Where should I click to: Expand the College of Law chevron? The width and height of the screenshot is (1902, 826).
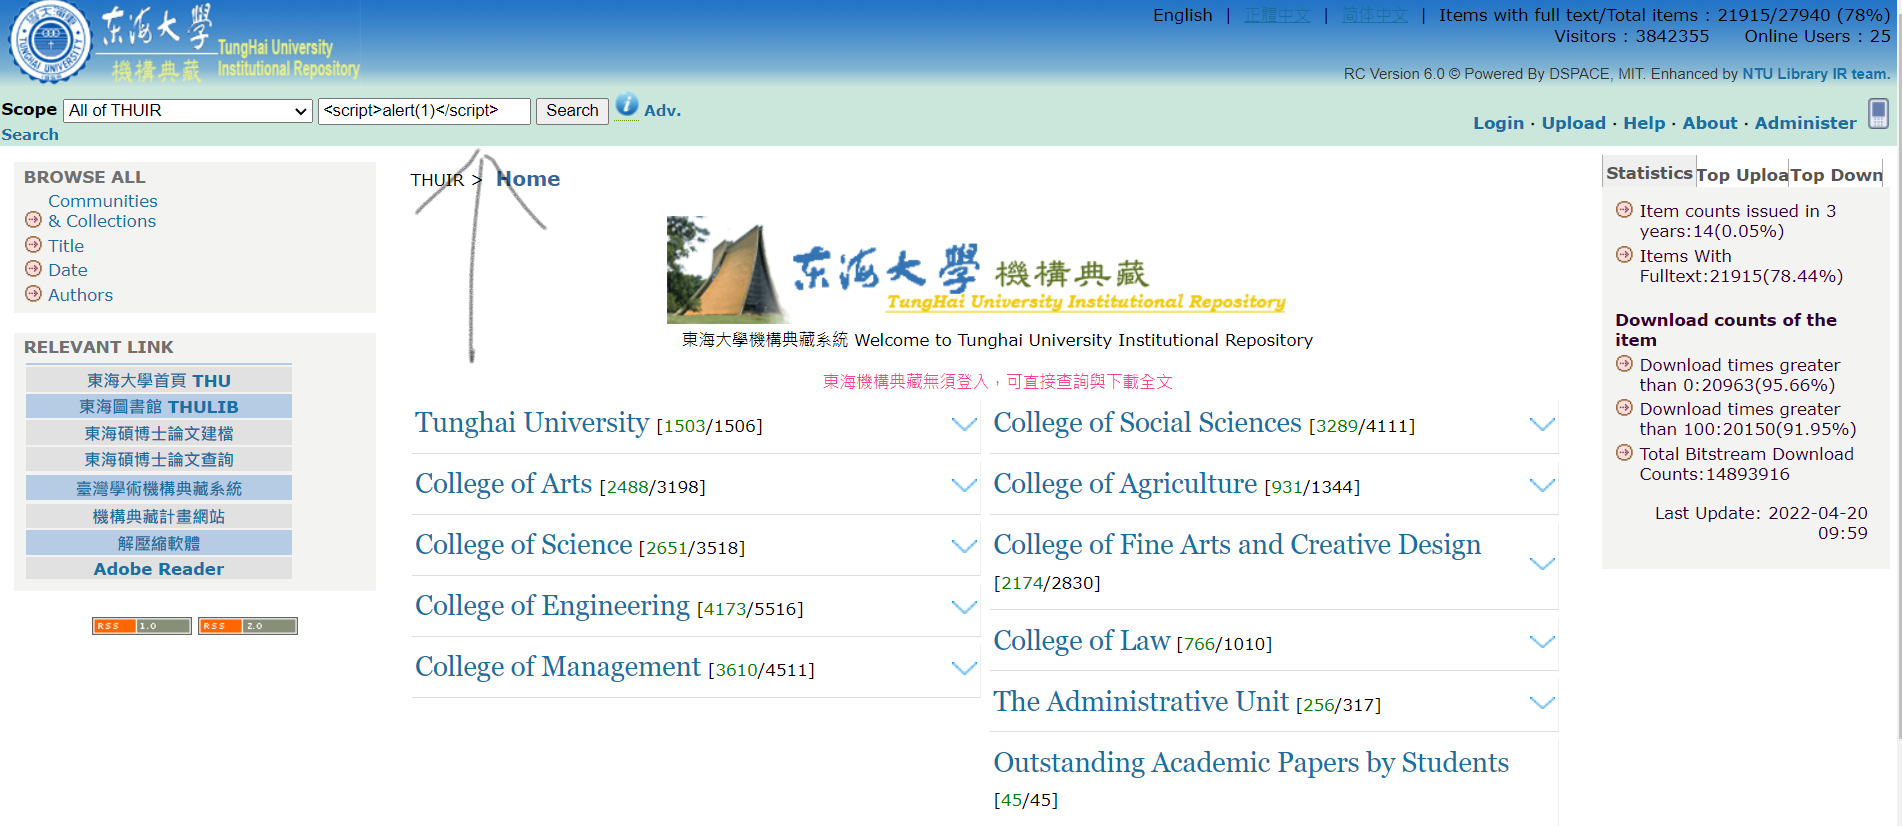tap(1542, 641)
